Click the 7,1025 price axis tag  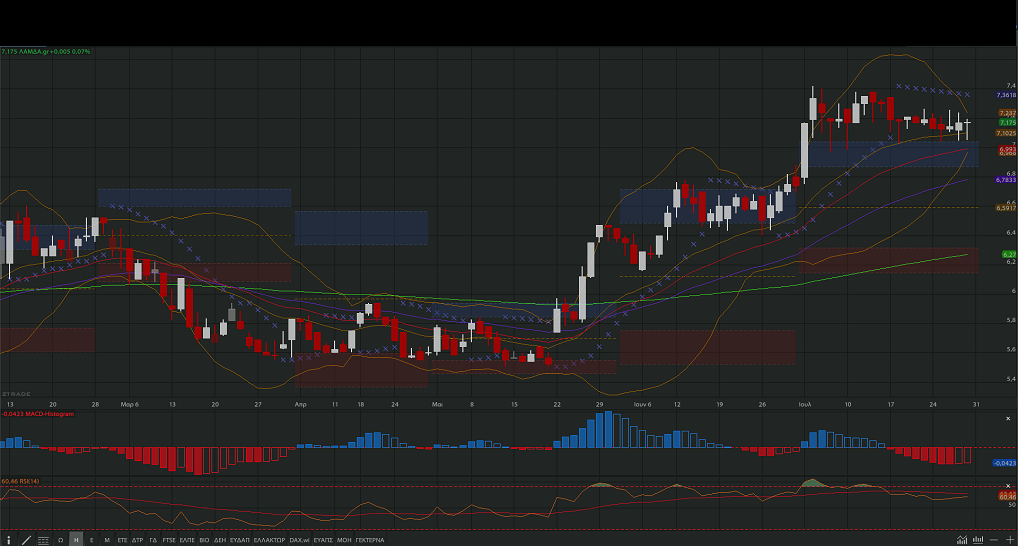pyautogui.click(x=1006, y=133)
